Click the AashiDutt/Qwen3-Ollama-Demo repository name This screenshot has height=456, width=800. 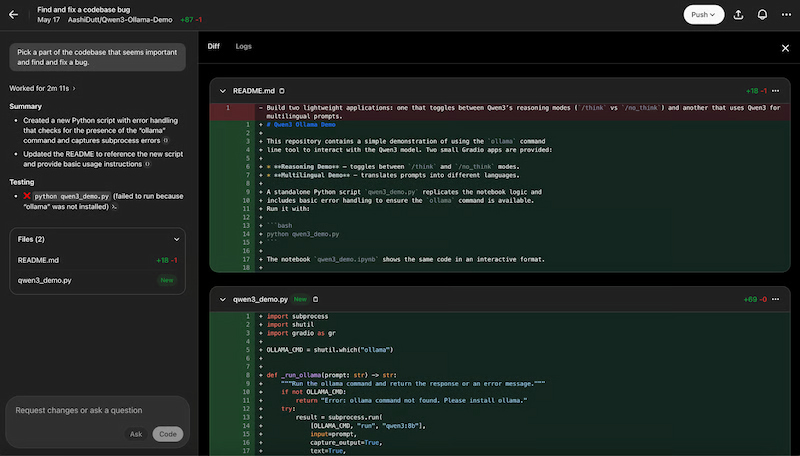click(x=120, y=20)
